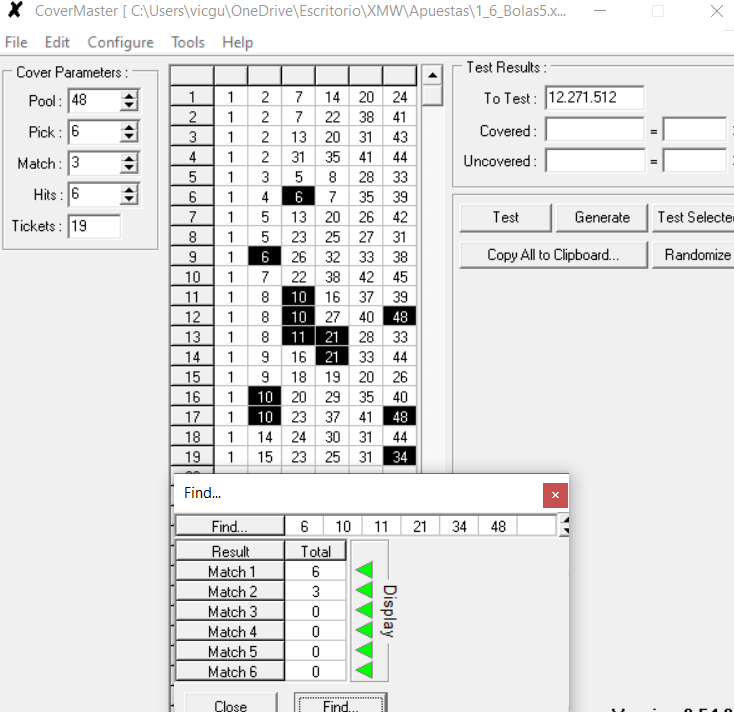Increase the Match value with up arrow
This screenshot has height=712, width=734.
(x=129, y=158)
